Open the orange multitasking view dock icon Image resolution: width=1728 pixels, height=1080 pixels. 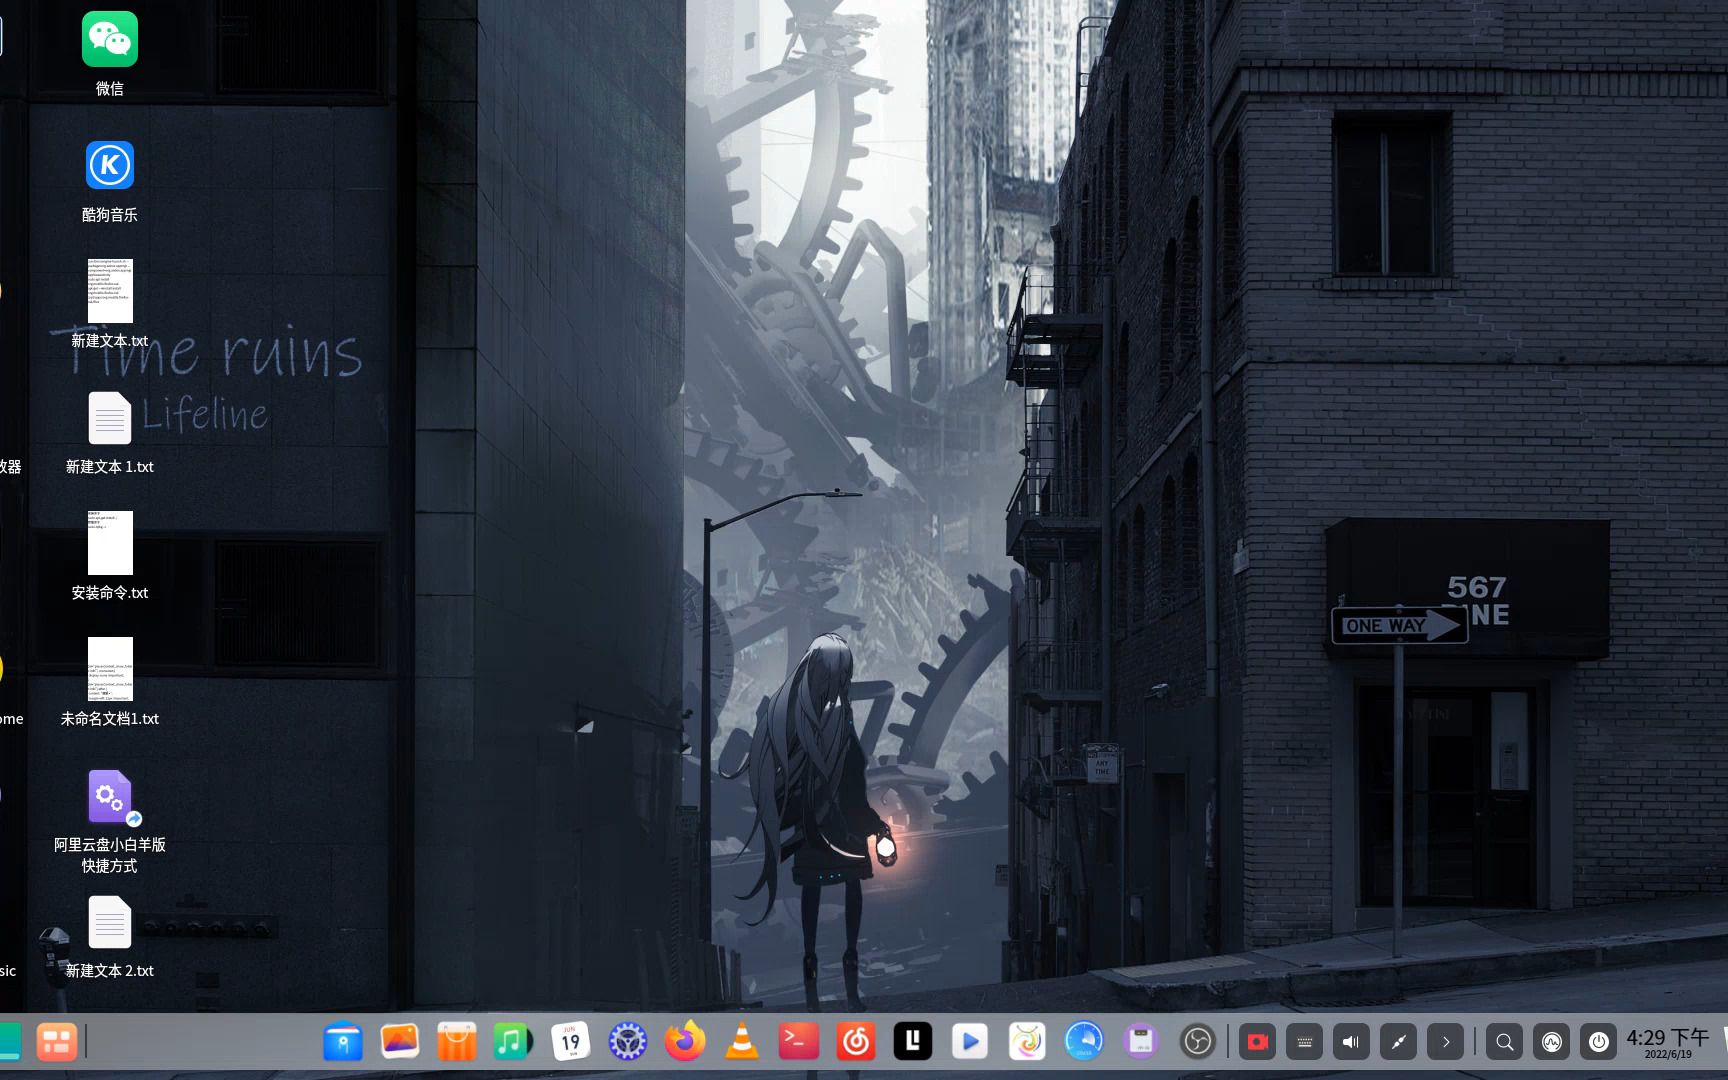[57, 1042]
